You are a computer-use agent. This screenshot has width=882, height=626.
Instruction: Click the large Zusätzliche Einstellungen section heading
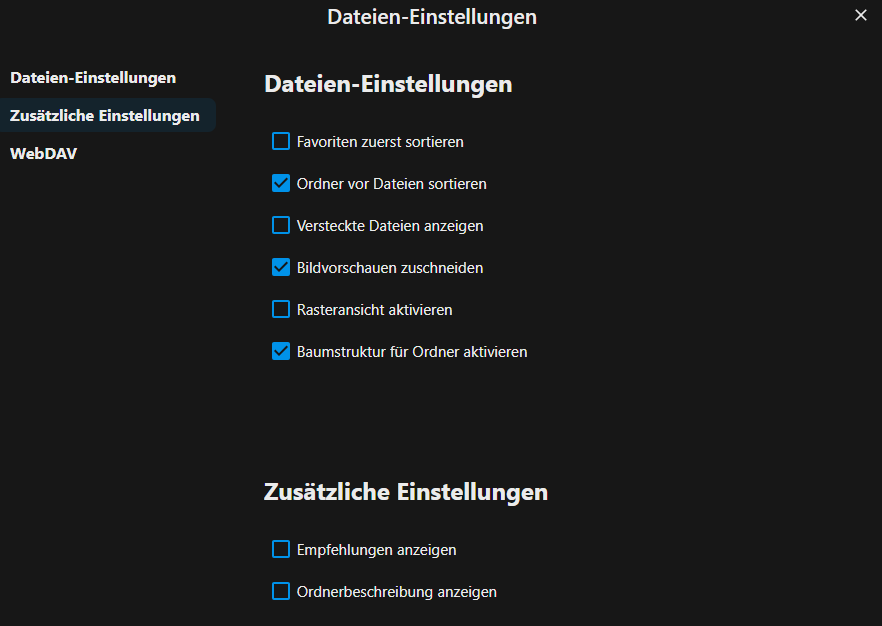point(406,492)
